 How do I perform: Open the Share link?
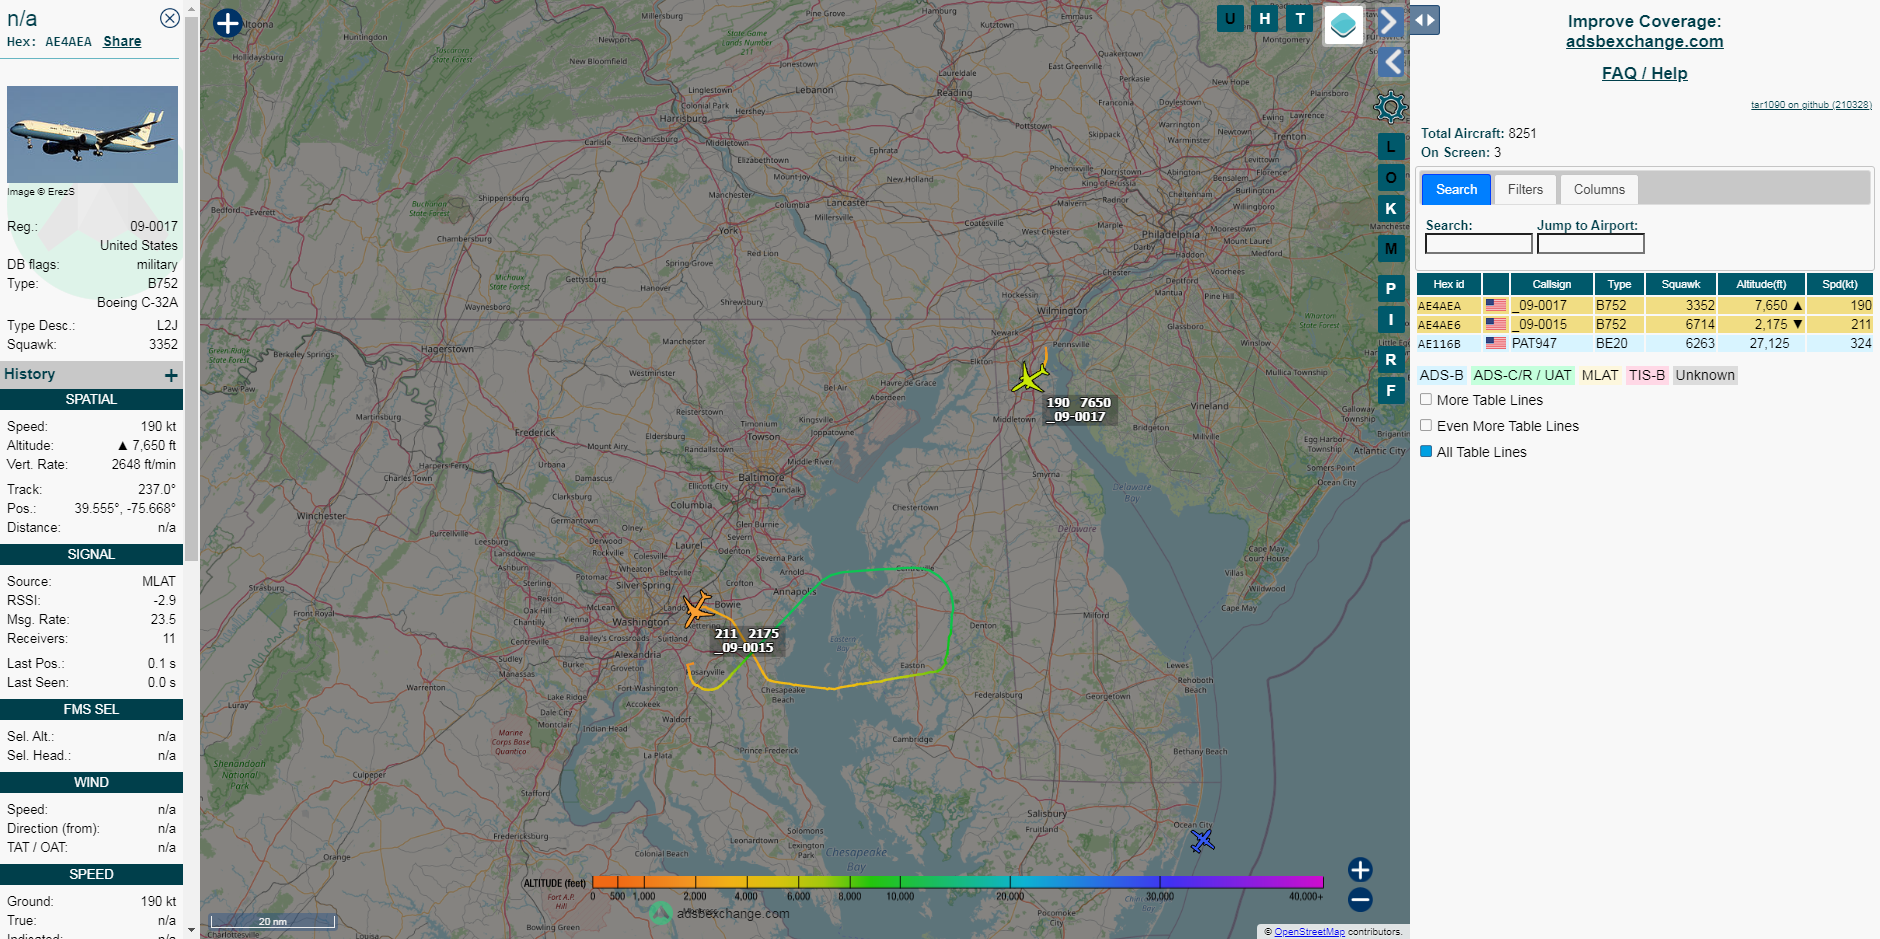tap(122, 41)
